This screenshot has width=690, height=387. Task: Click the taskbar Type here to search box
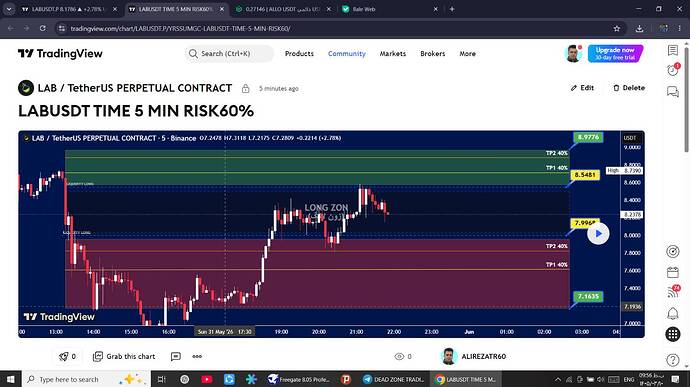[86, 379]
